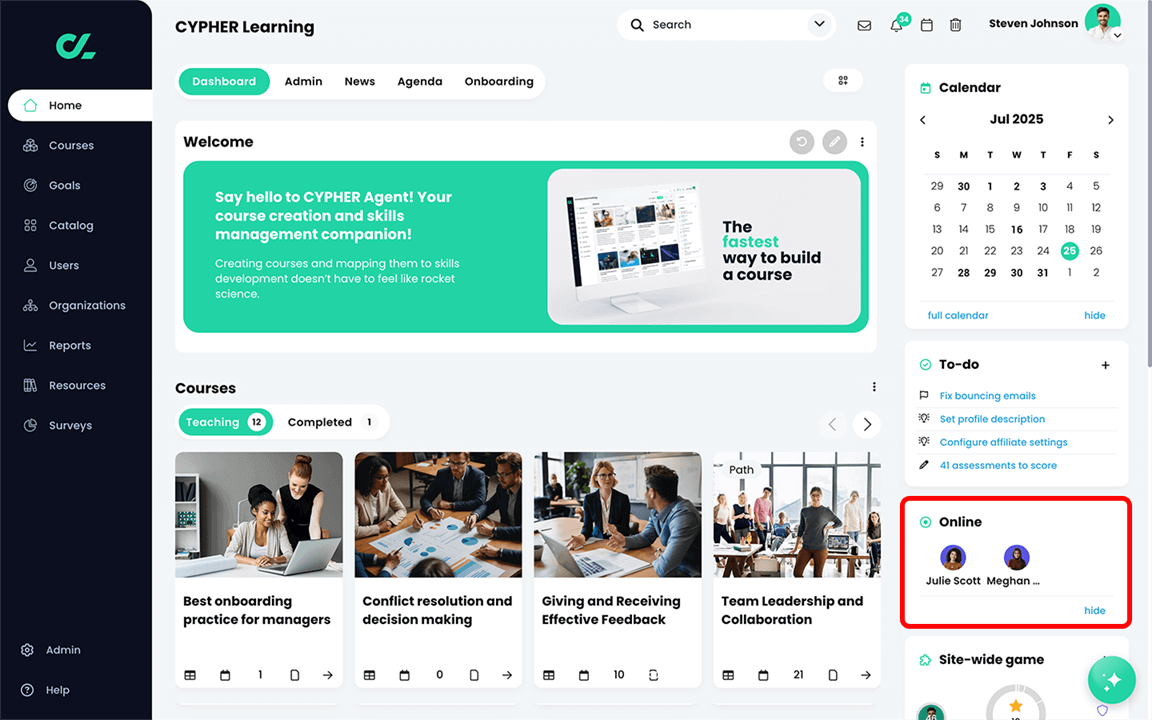
Task: Click table icon on Best onboarding card
Action: [x=190, y=675]
